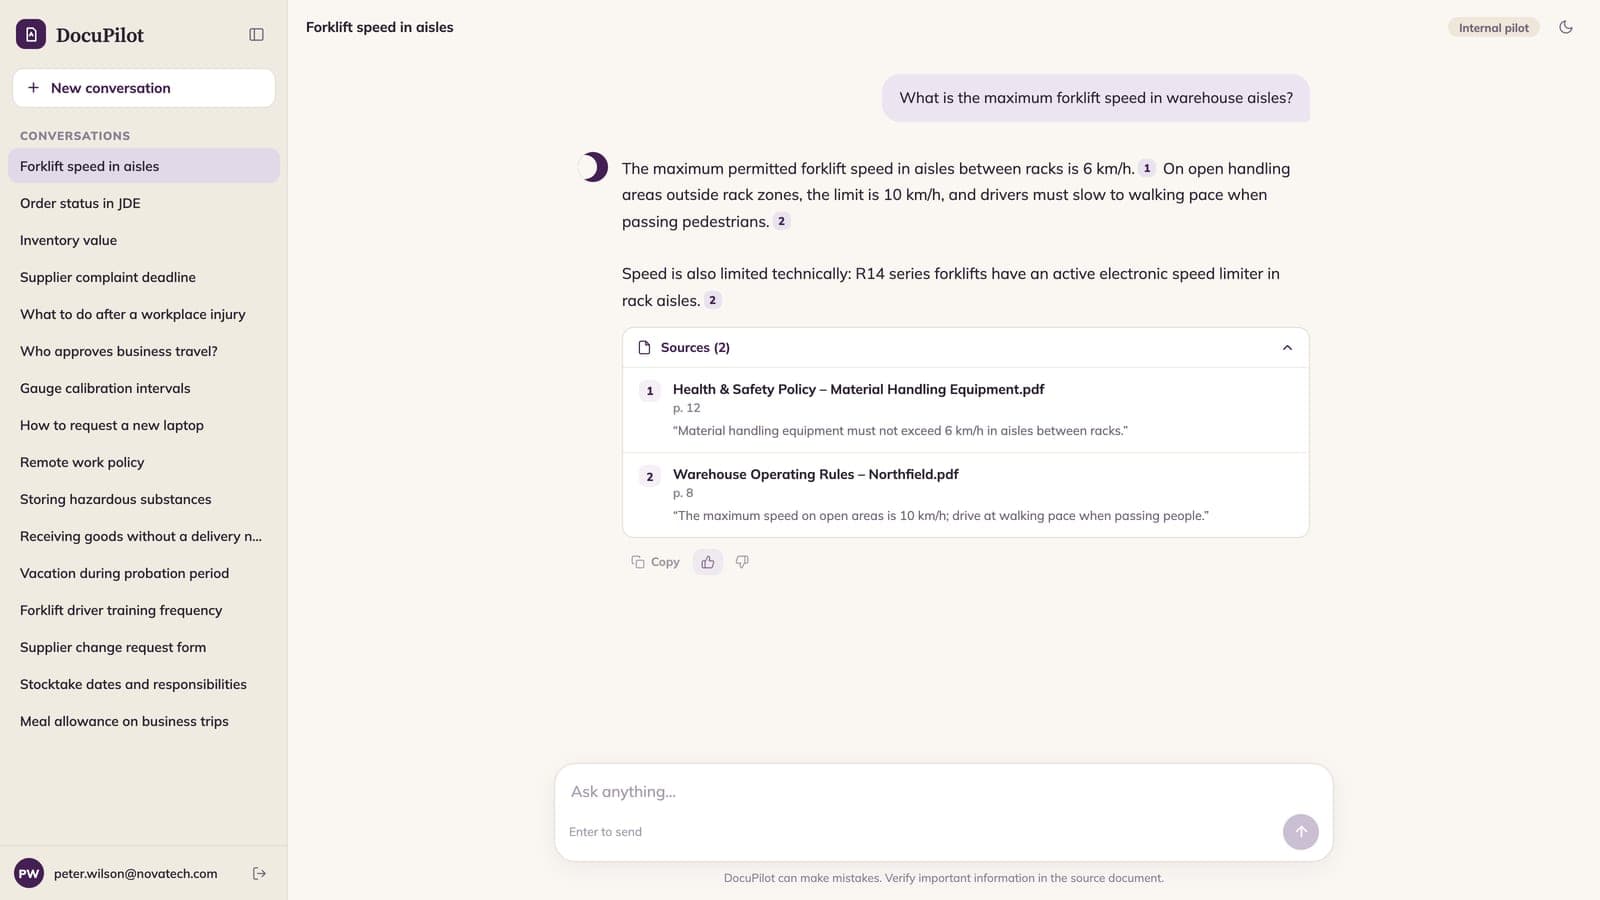Click citation 1 after 6 km/h sentence
Image resolution: width=1600 pixels, height=900 pixels.
point(1147,168)
